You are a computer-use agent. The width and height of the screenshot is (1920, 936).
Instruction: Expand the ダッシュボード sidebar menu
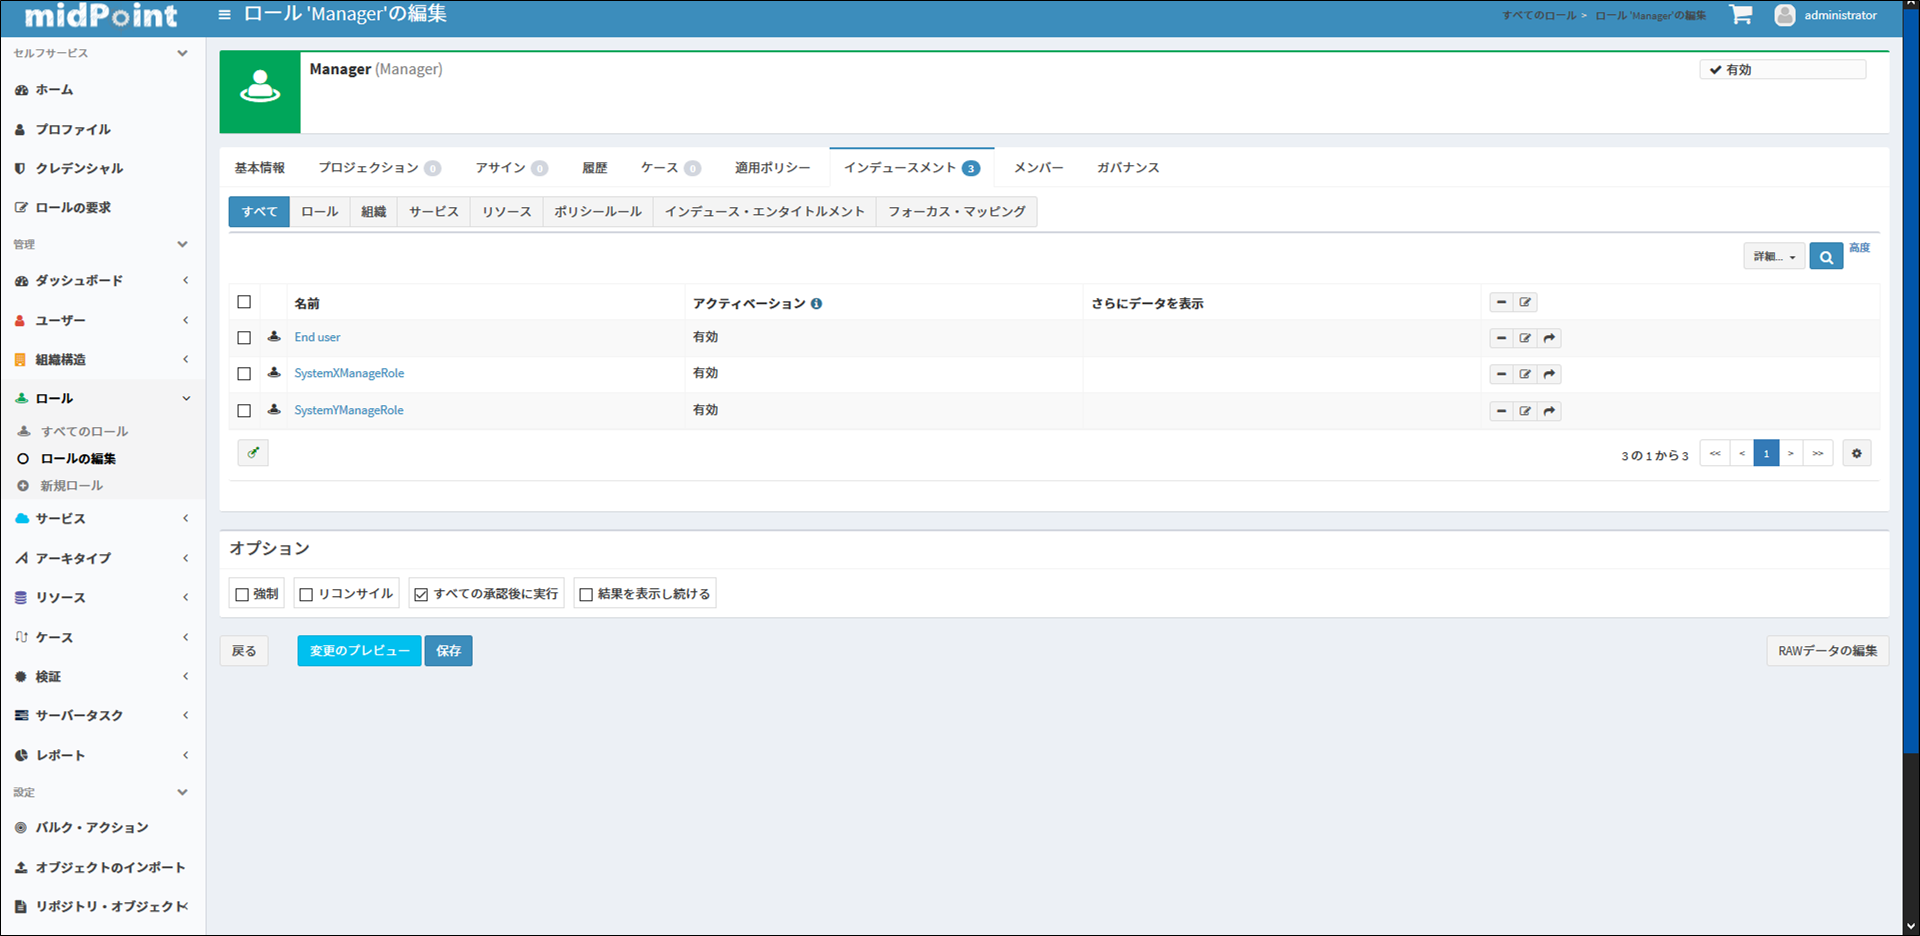coord(103,281)
